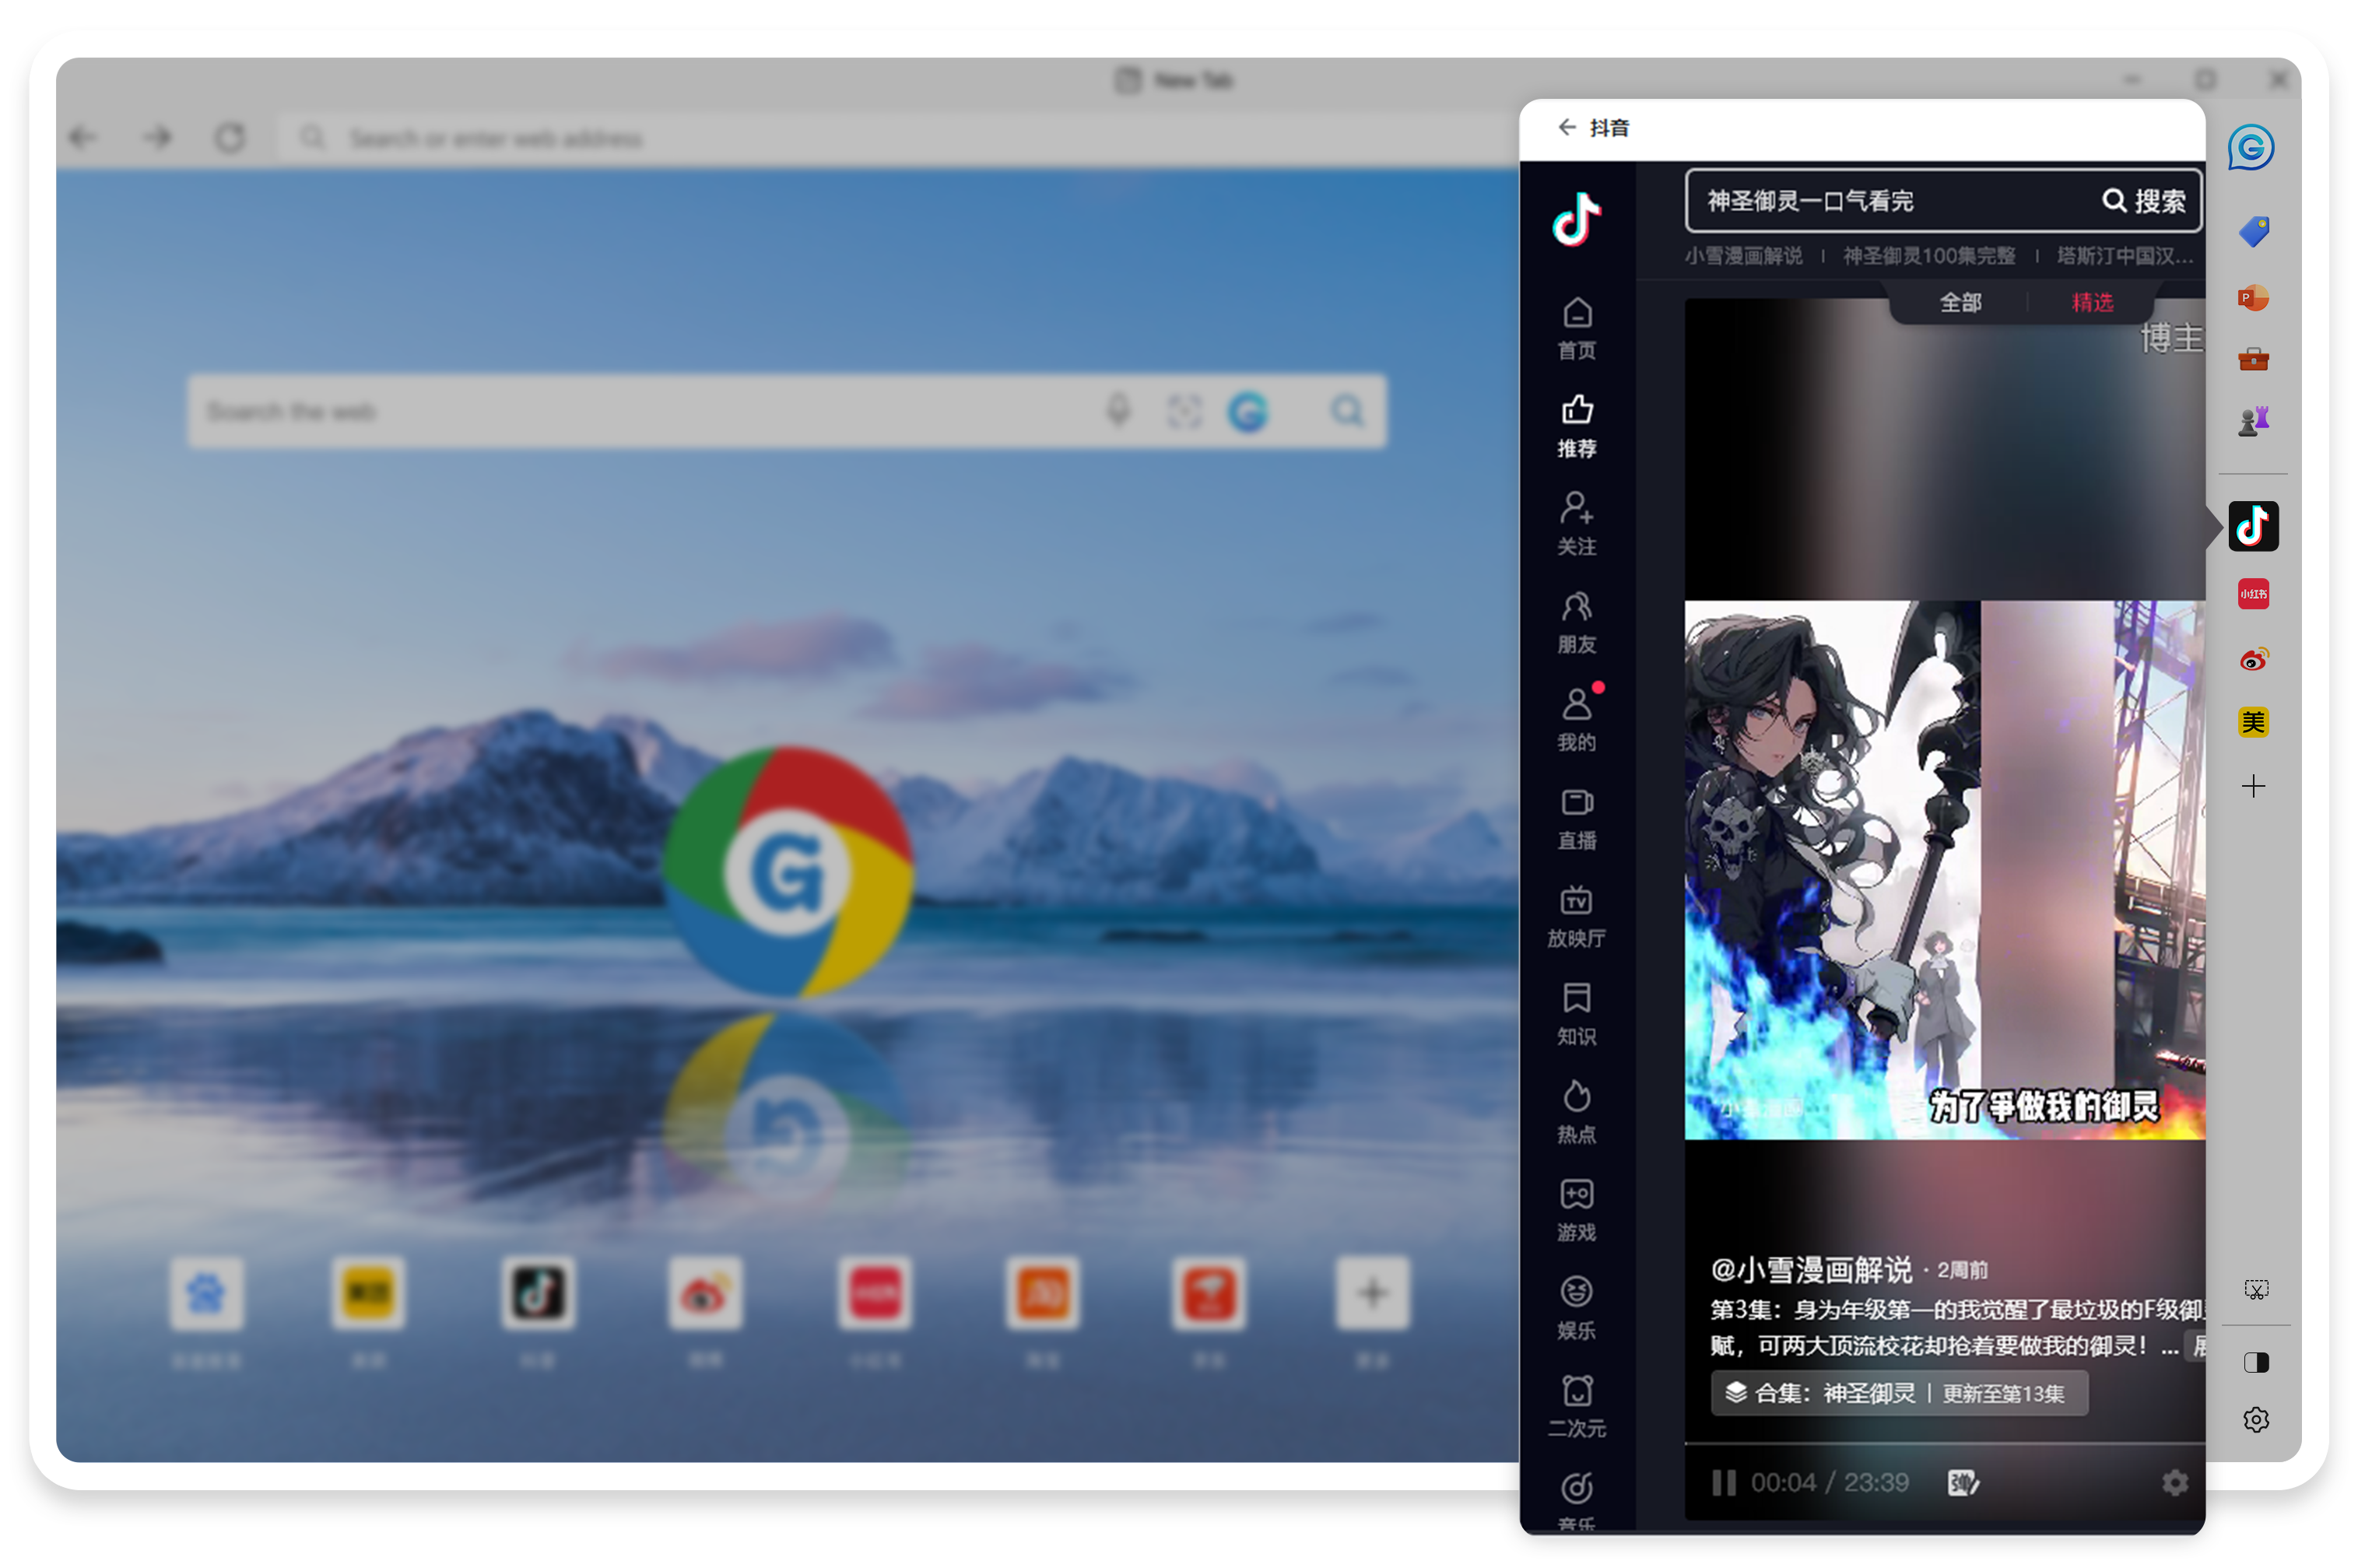Open the 小红书 app in the browser sidebar
Image resolution: width=2358 pixels, height=1568 pixels.
point(2253,594)
